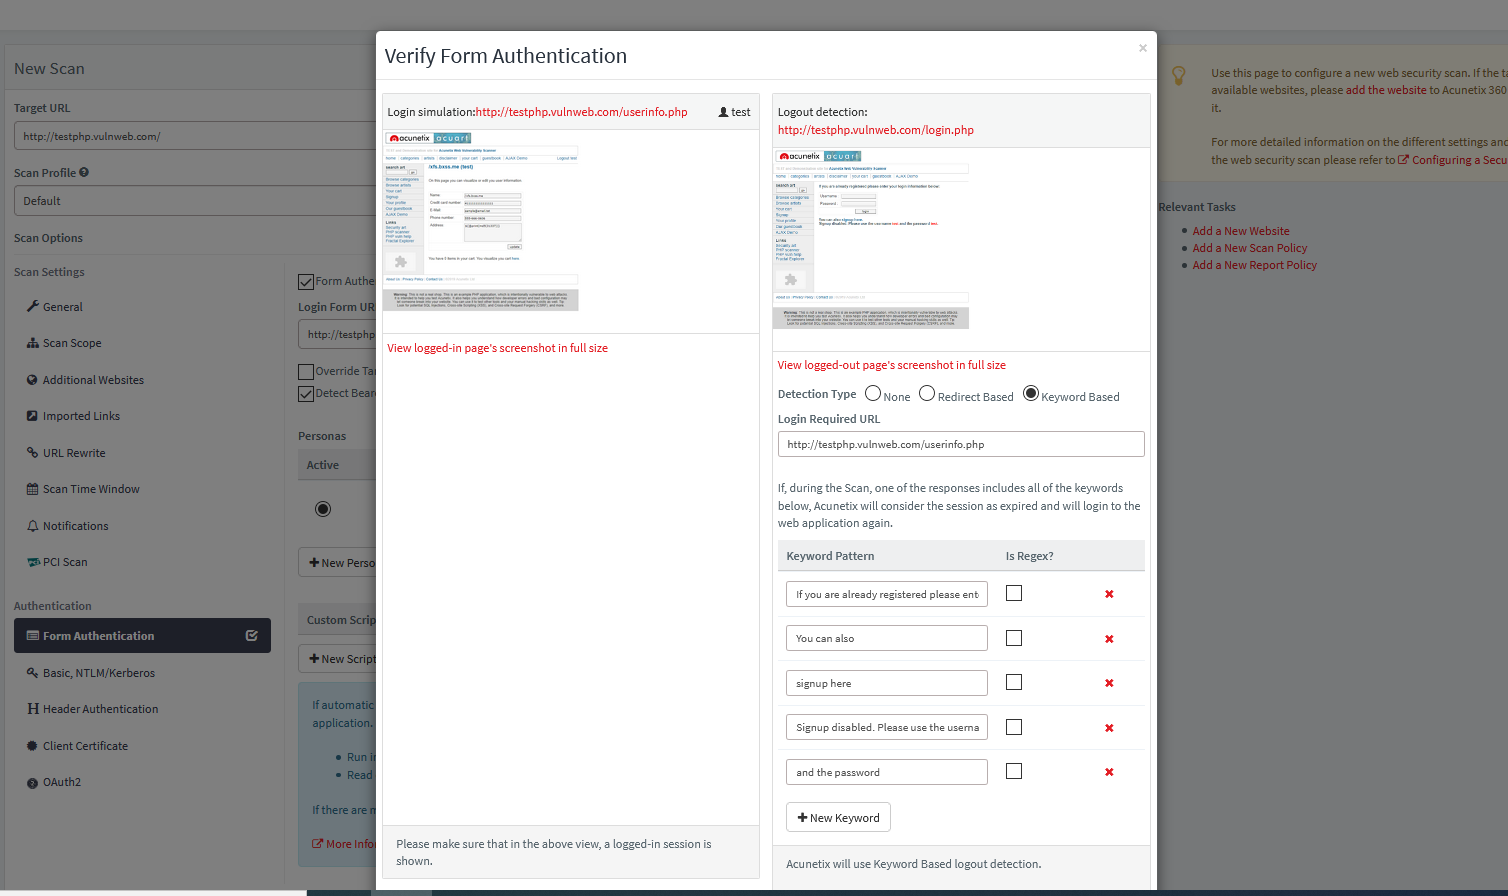The height and width of the screenshot is (896, 1508).
Task: Open Client Certificate settings
Action: (x=78, y=746)
